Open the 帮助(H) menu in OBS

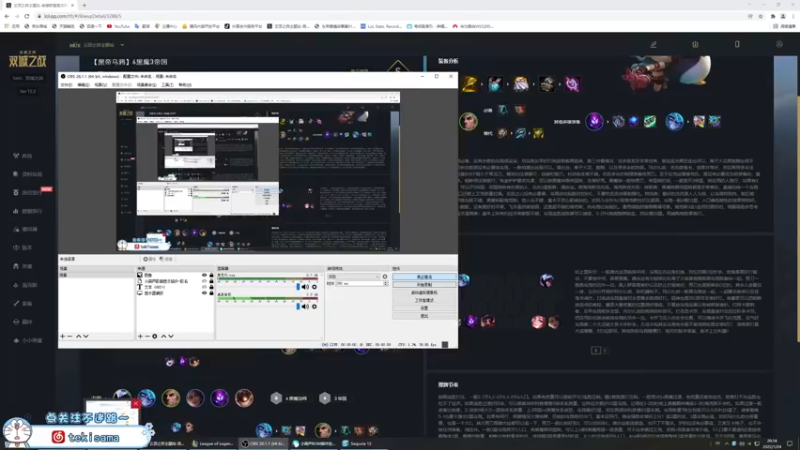pyautogui.click(x=185, y=85)
